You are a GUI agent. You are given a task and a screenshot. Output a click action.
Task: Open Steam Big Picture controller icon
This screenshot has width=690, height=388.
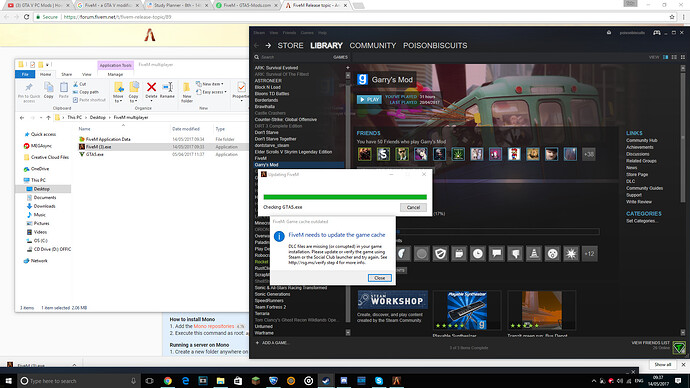[657, 33]
